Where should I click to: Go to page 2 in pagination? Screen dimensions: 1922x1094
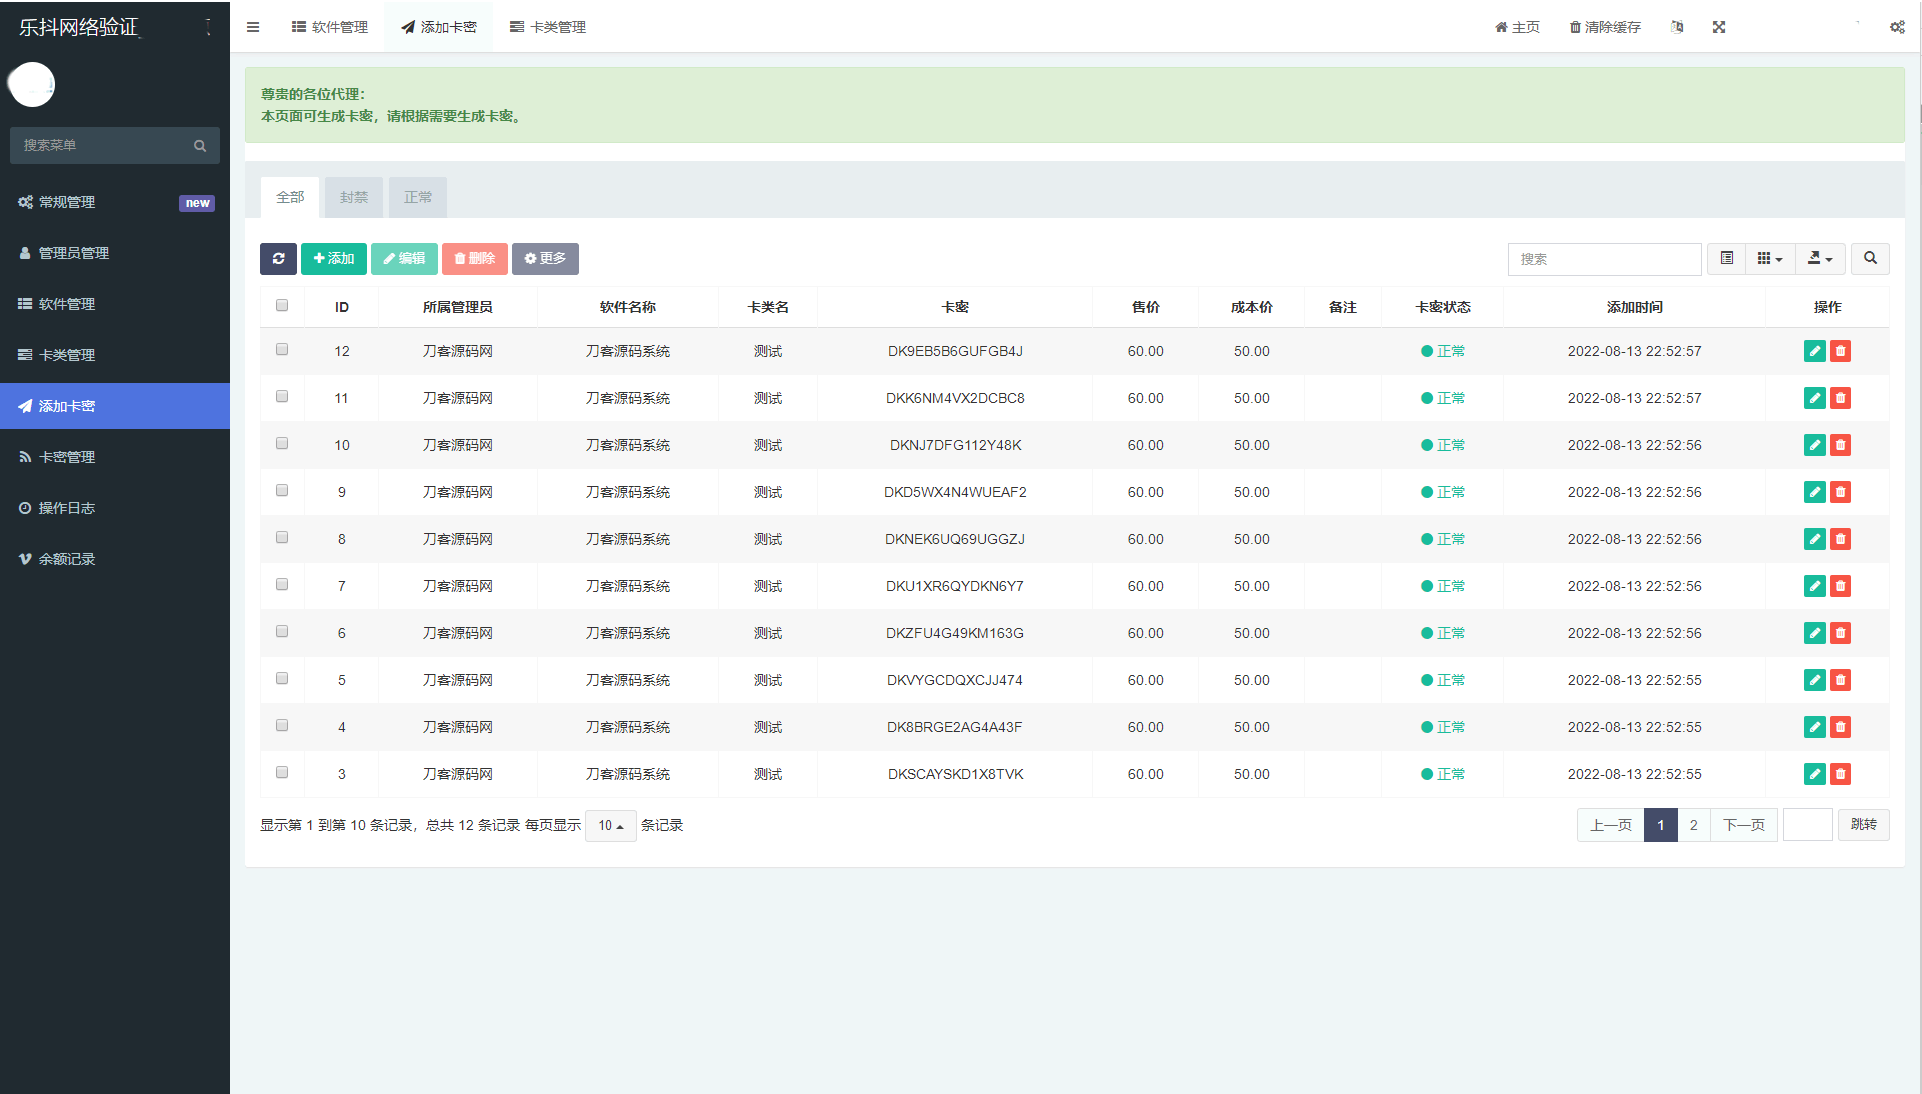point(1693,825)
